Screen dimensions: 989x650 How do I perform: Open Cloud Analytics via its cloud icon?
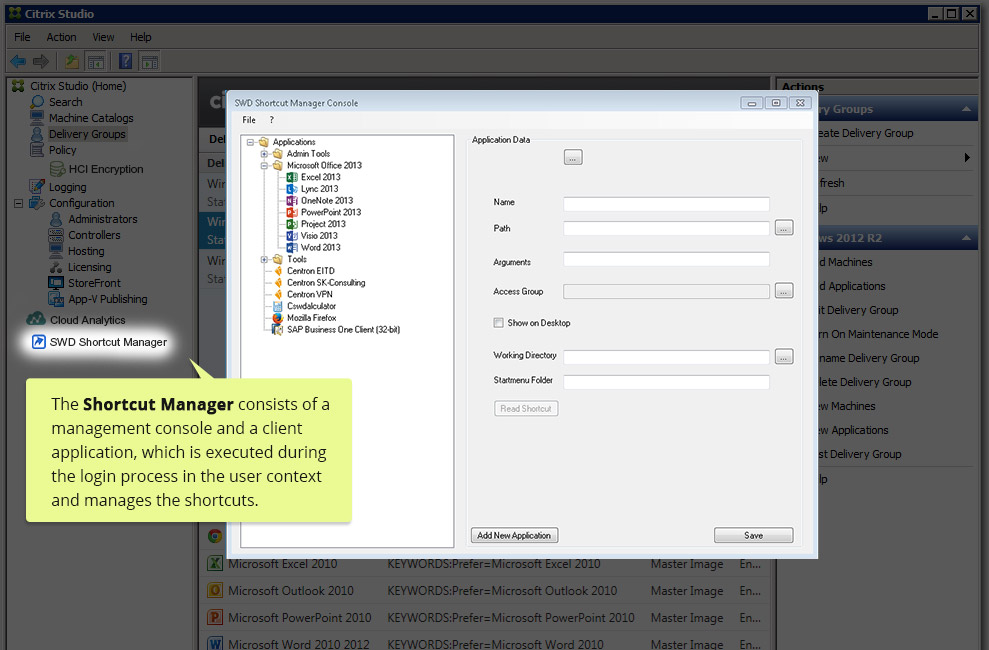36,319
